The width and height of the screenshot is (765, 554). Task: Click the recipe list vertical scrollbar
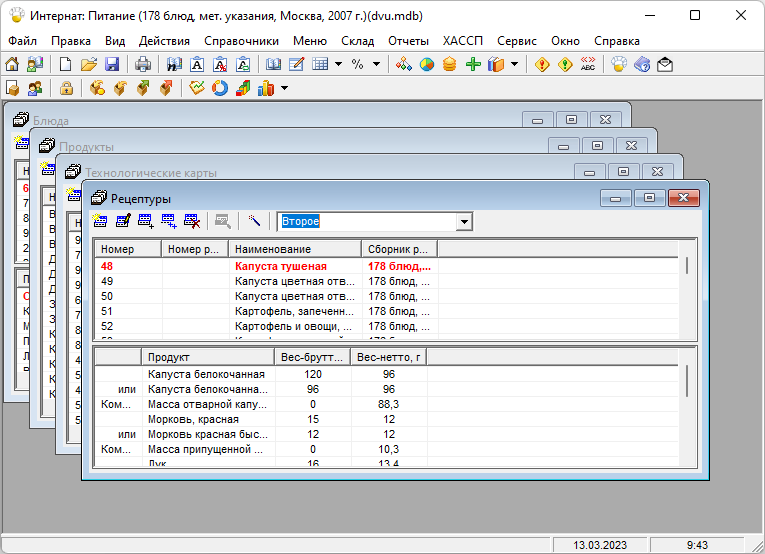tap(686, 266)
